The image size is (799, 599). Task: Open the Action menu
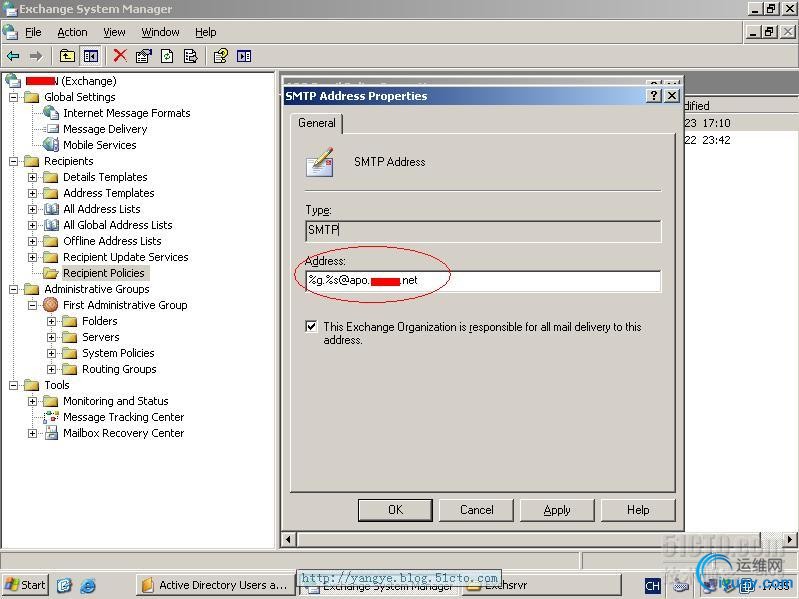(x=72, y=32)
